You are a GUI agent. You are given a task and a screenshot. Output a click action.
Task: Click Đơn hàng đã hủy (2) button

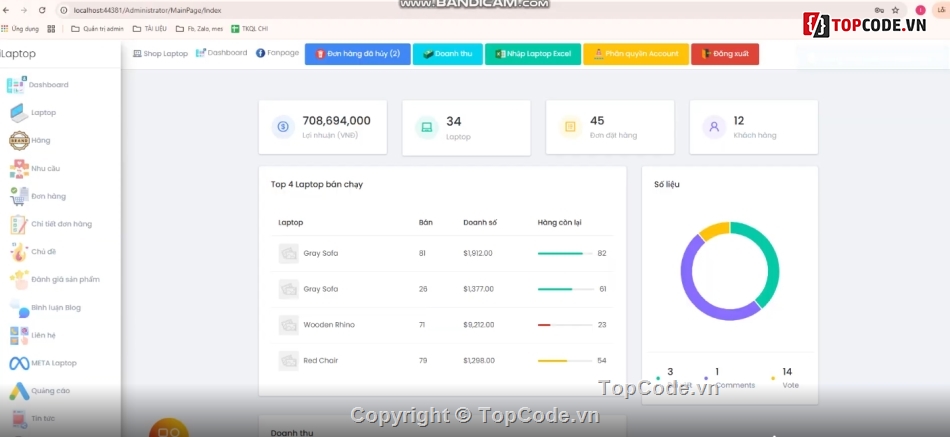pyautogui.click(x=357, y=54)
